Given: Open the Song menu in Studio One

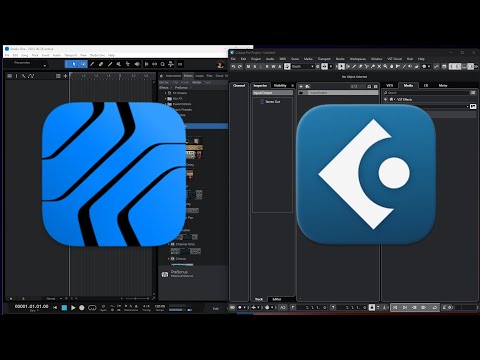Looking at the screenshot, I should pyautogui.click(x=25, y=55).
